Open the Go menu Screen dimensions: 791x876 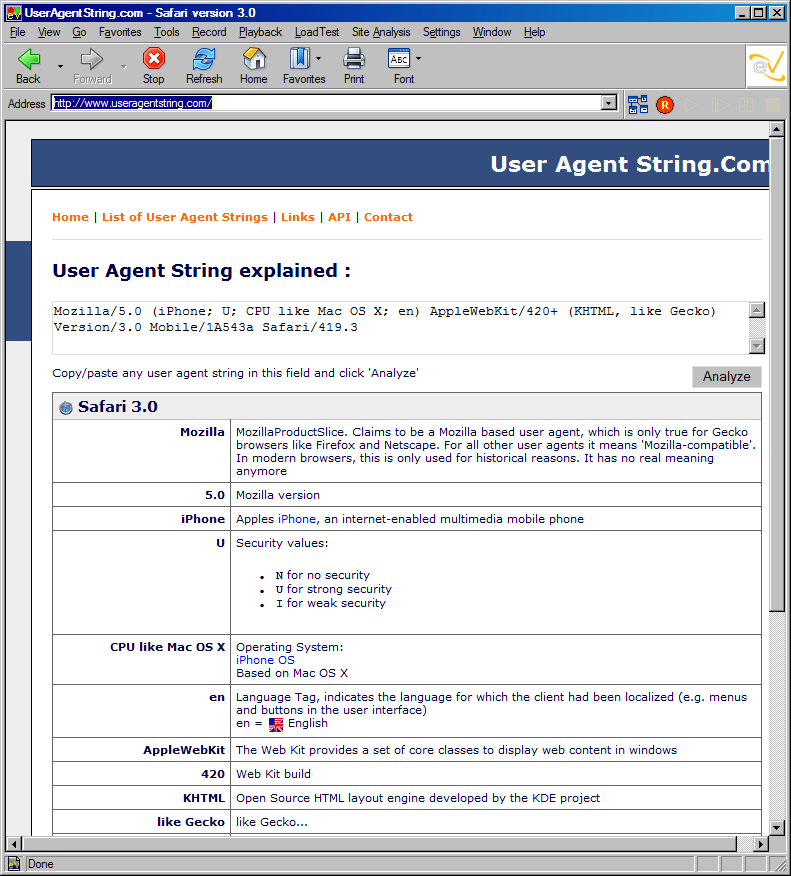coord(79,32)
